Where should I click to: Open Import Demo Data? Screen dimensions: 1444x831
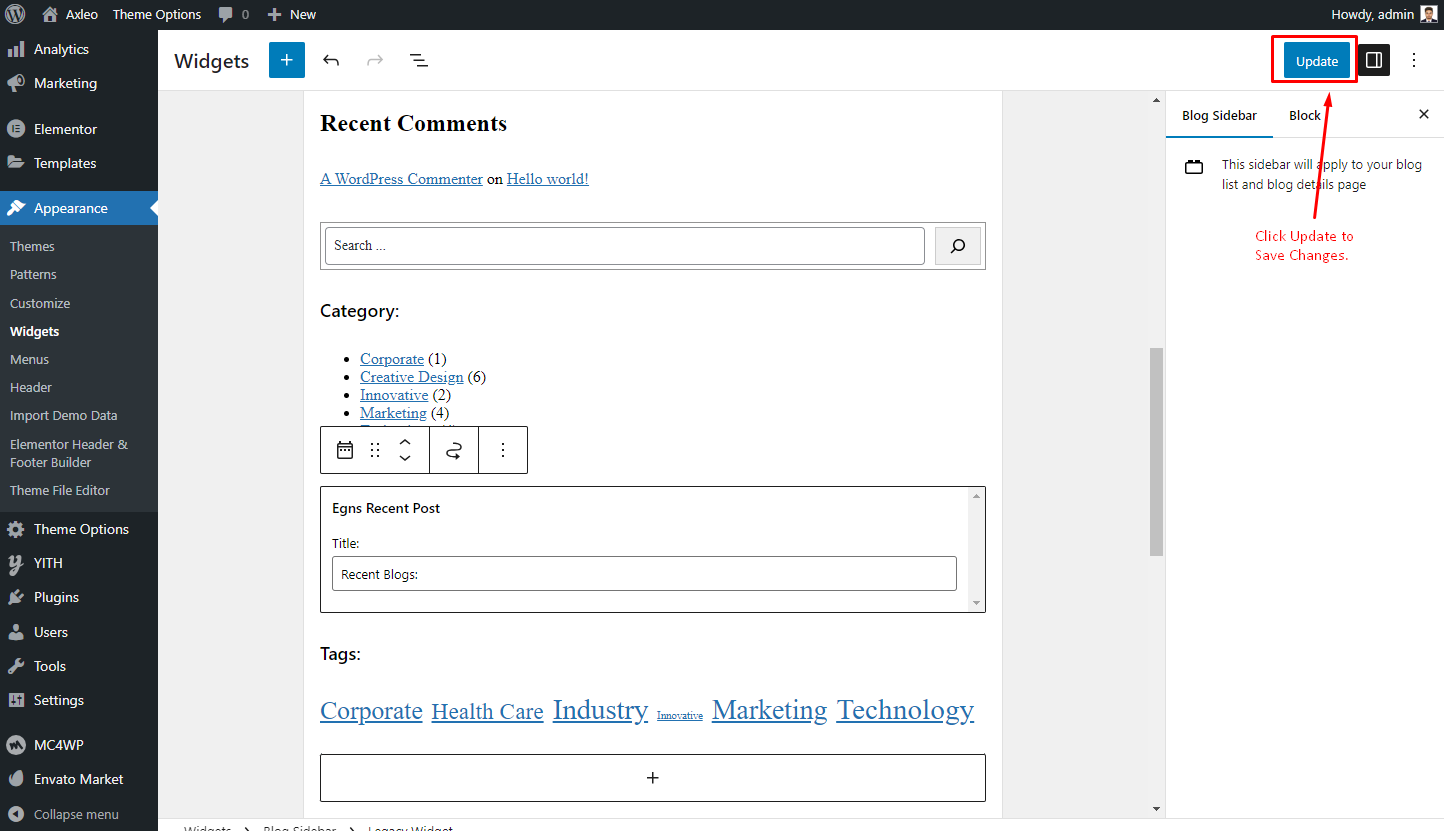[x=63, y=415]
